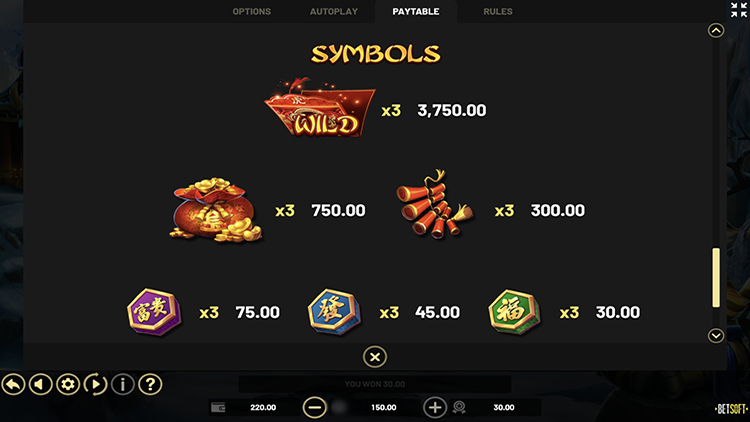Move paytable down with chevron down
The image size is (750, 422).
click(716, 336)
